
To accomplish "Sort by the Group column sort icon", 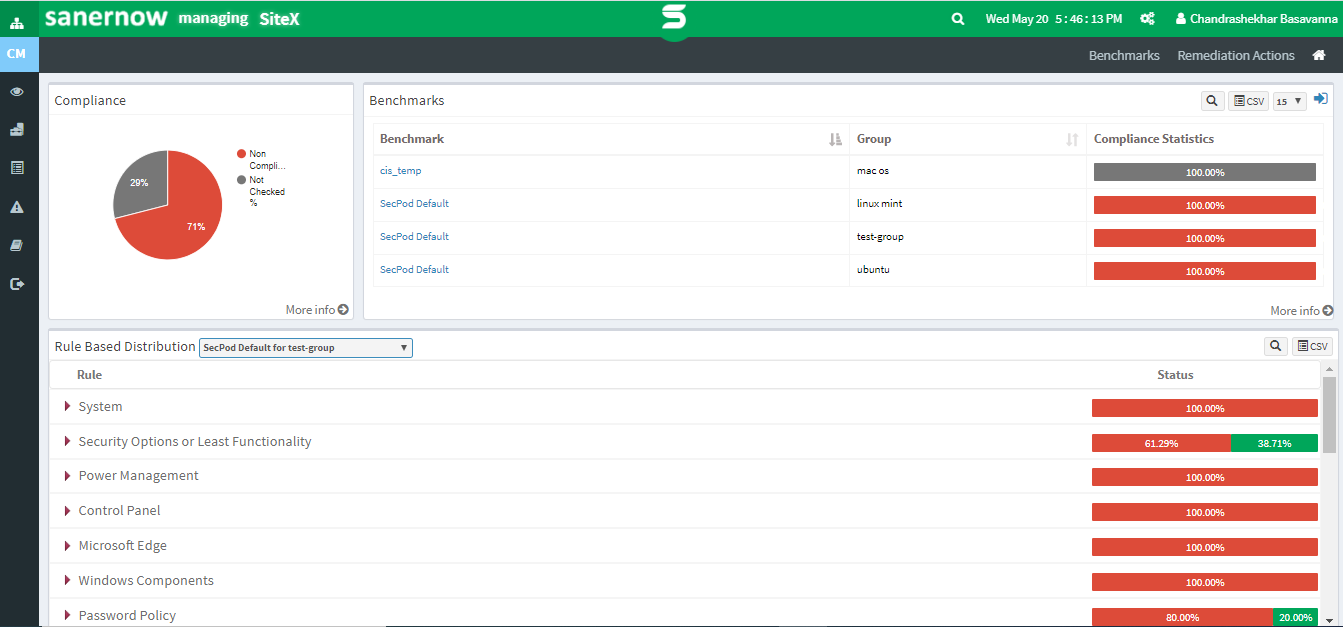I will (x=1072, y=139).
